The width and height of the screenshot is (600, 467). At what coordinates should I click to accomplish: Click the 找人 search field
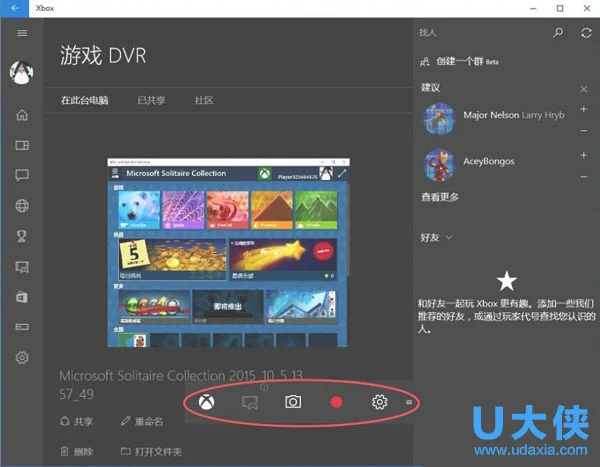[x=482, y=33]
